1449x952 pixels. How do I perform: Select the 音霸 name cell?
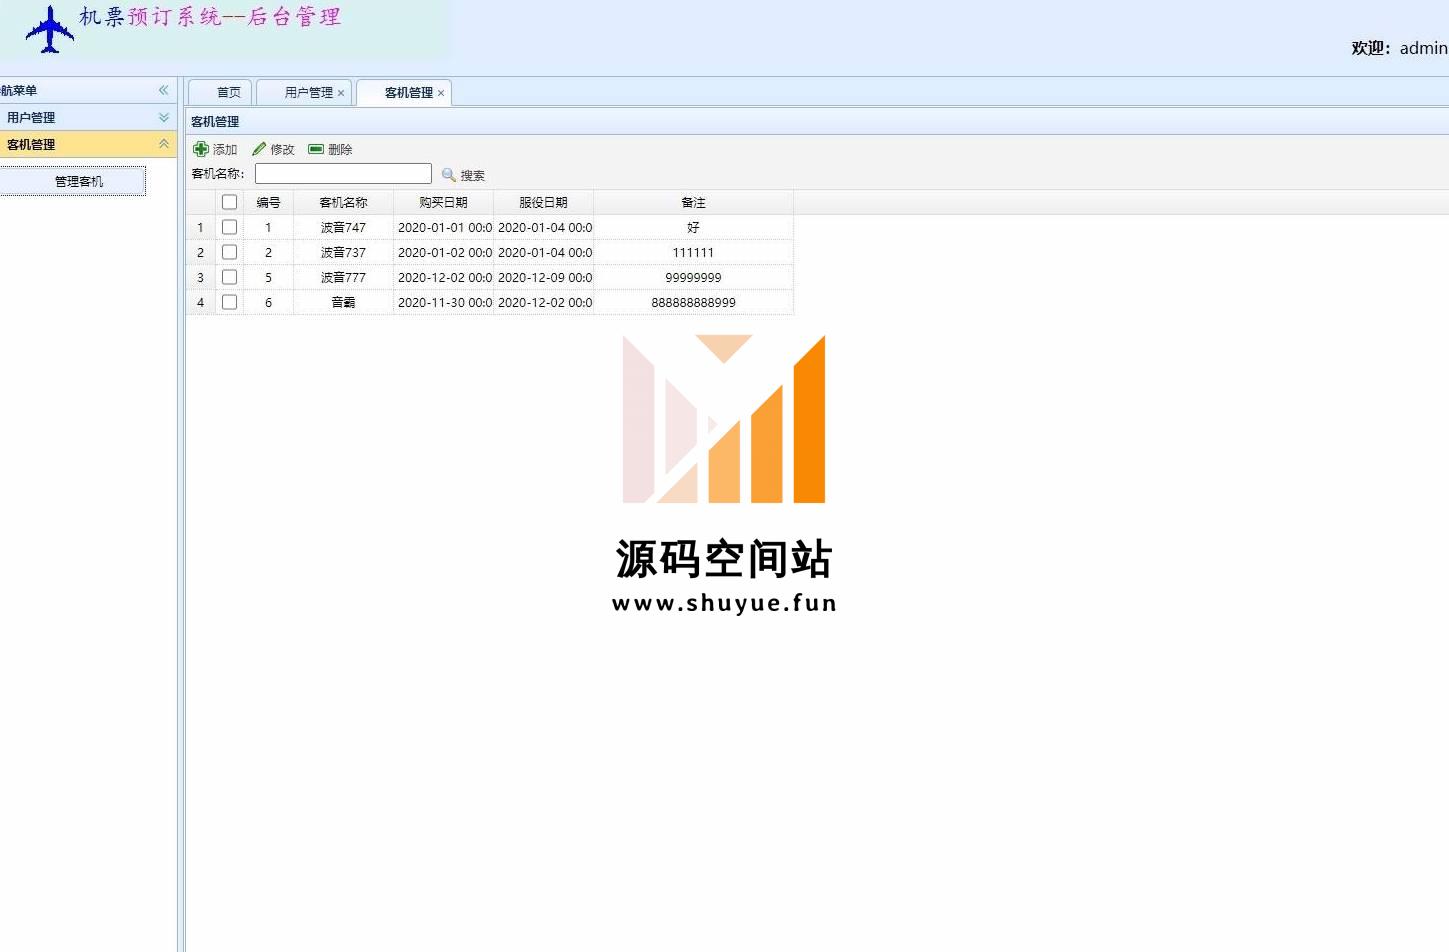point(343,302)
